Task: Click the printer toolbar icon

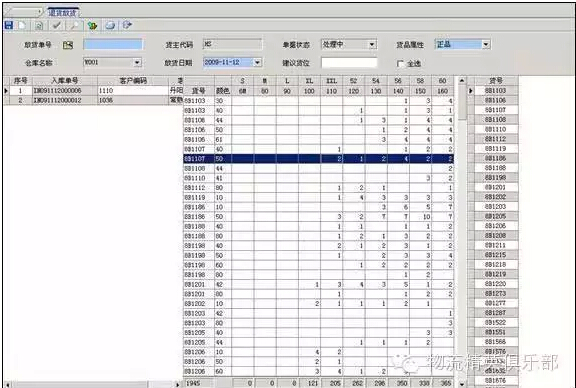Action: 110,25
